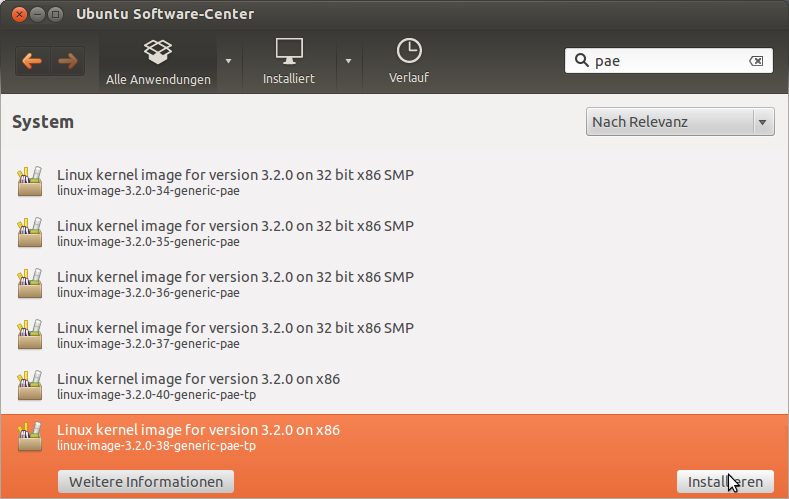The width and height of the screenshot is (789, 499).
Task: Expand the Installiert dropdown arrow
Action: click(x=348, y=61)
